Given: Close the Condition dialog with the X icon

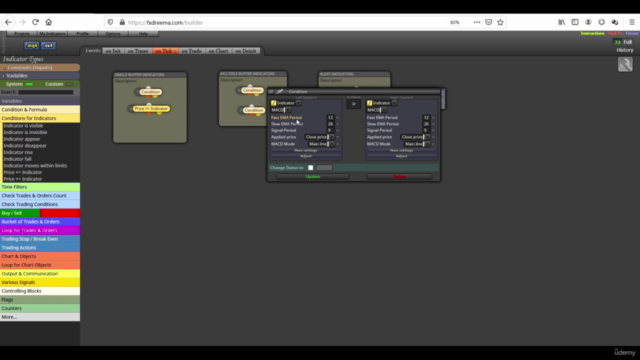Looking at the screenshot, I should coord(271,91).
